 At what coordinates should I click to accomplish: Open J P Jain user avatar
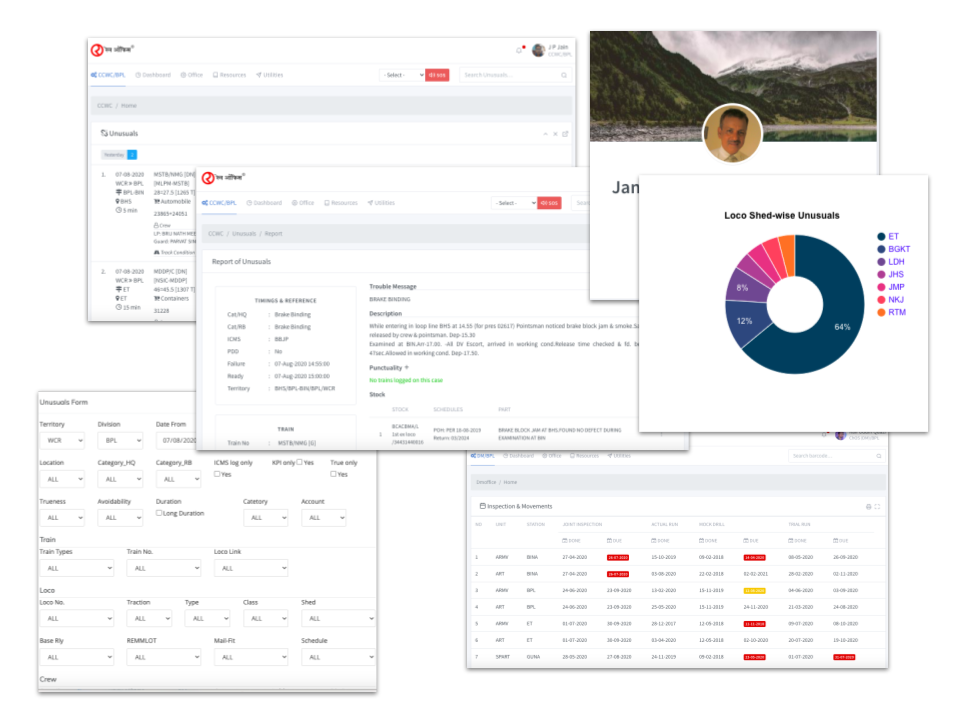coord(538,50)
